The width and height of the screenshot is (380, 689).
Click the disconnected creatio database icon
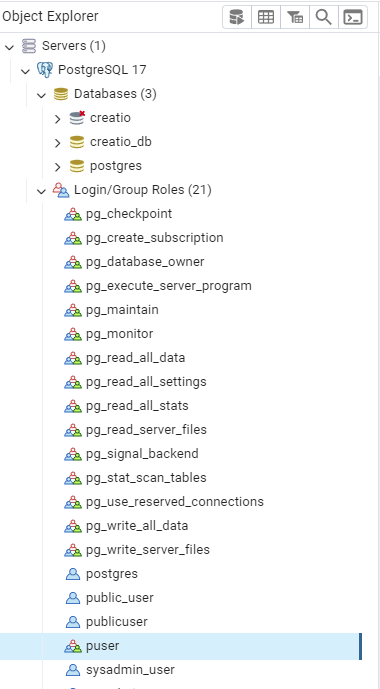point(77,118)
